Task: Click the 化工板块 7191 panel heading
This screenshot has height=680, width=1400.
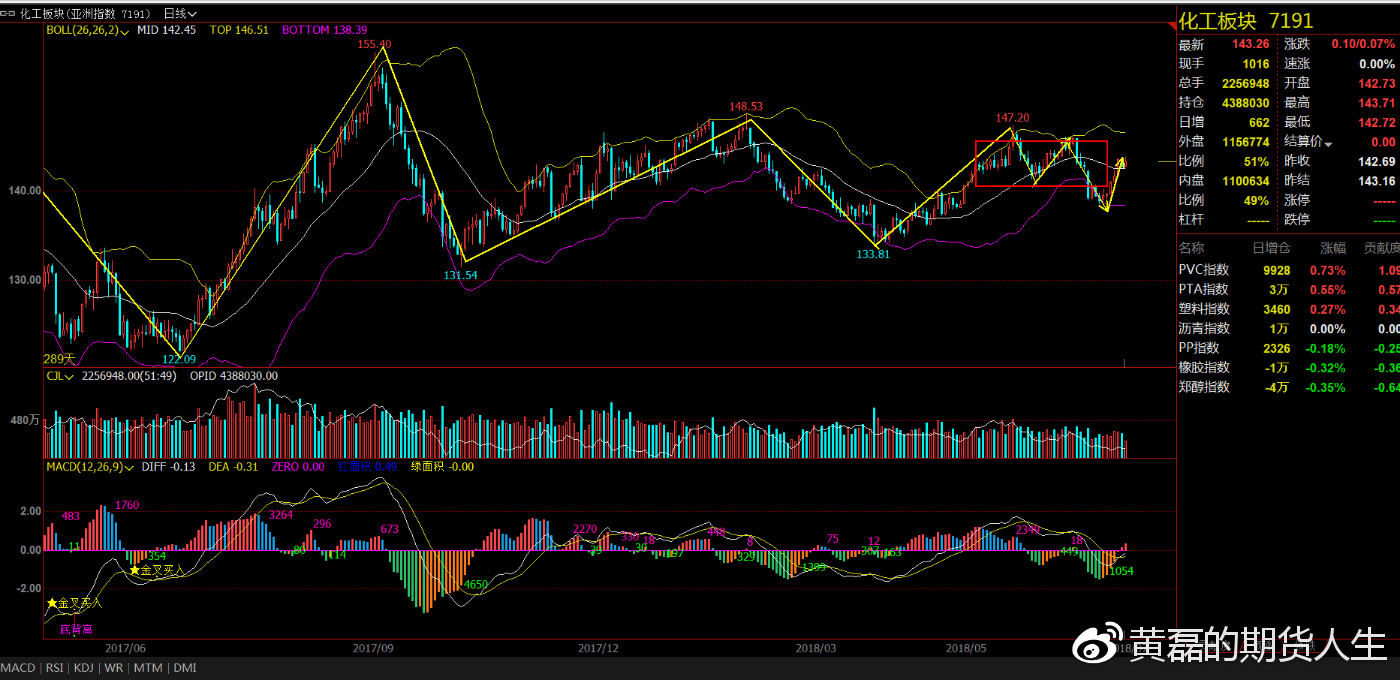Action: coord(1246,21)
